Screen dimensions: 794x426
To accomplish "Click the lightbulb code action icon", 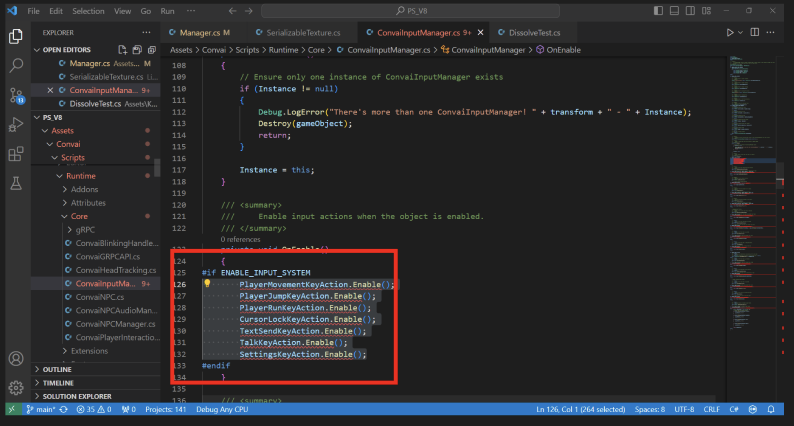I will [x=207, y=284].
